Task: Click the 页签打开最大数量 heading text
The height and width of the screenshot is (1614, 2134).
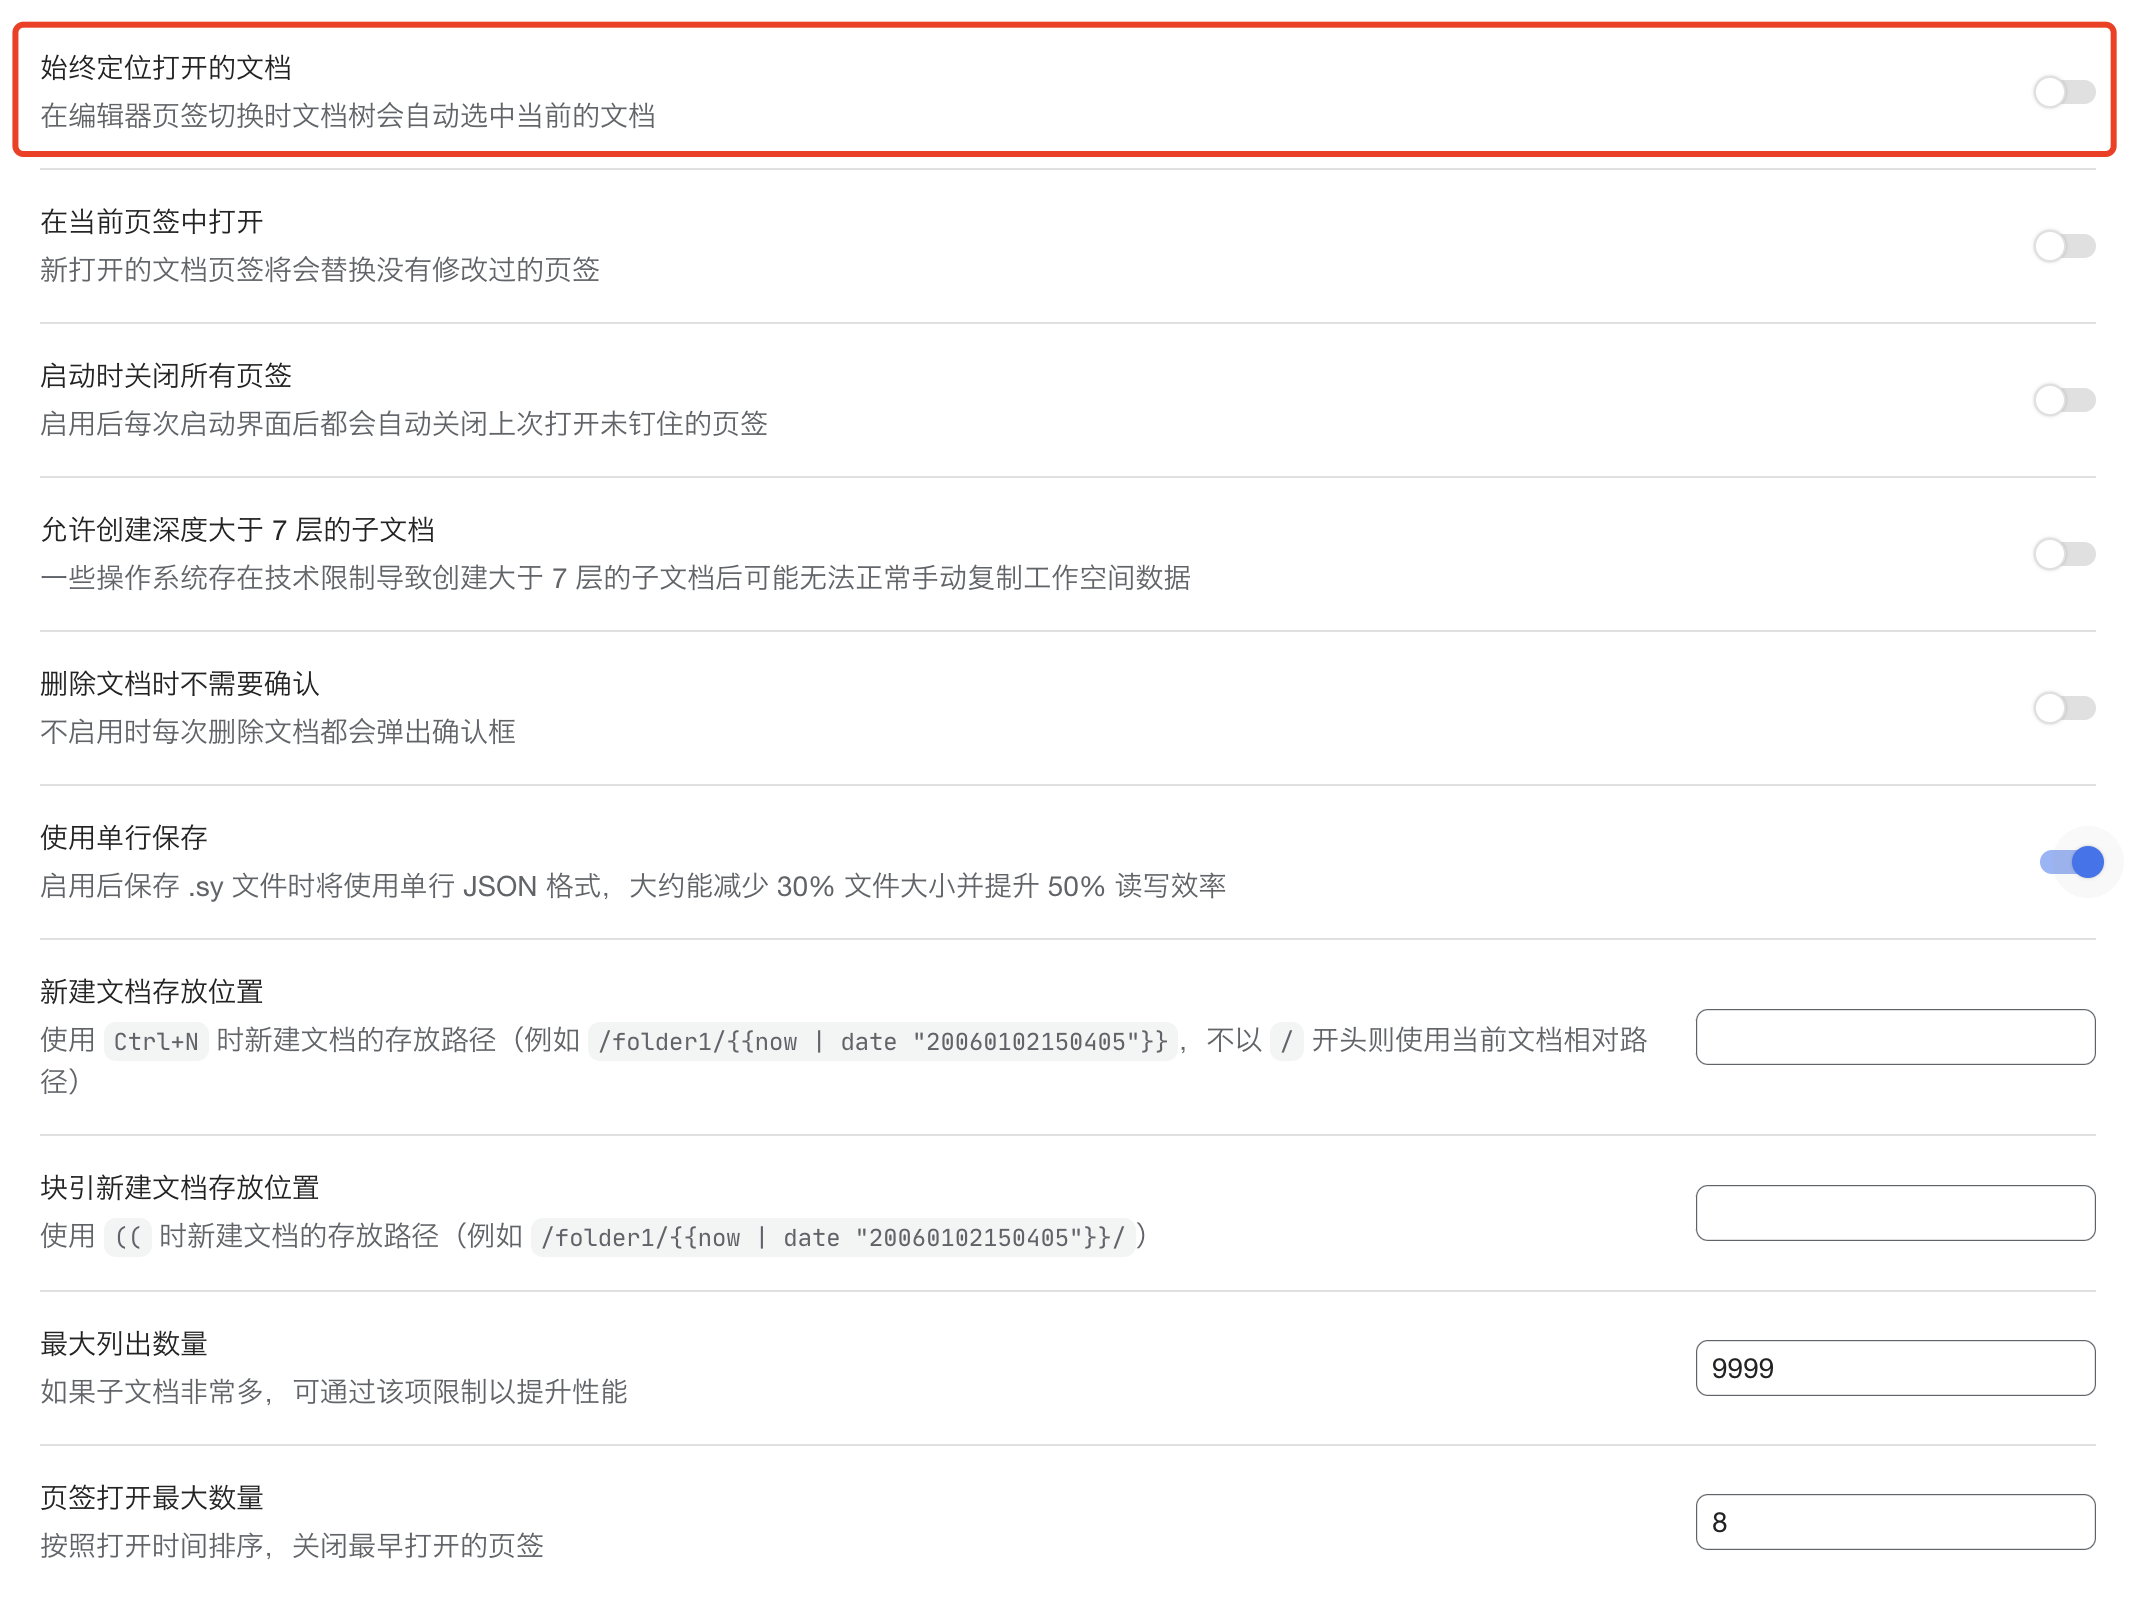Action: [x=152, y=1498]
